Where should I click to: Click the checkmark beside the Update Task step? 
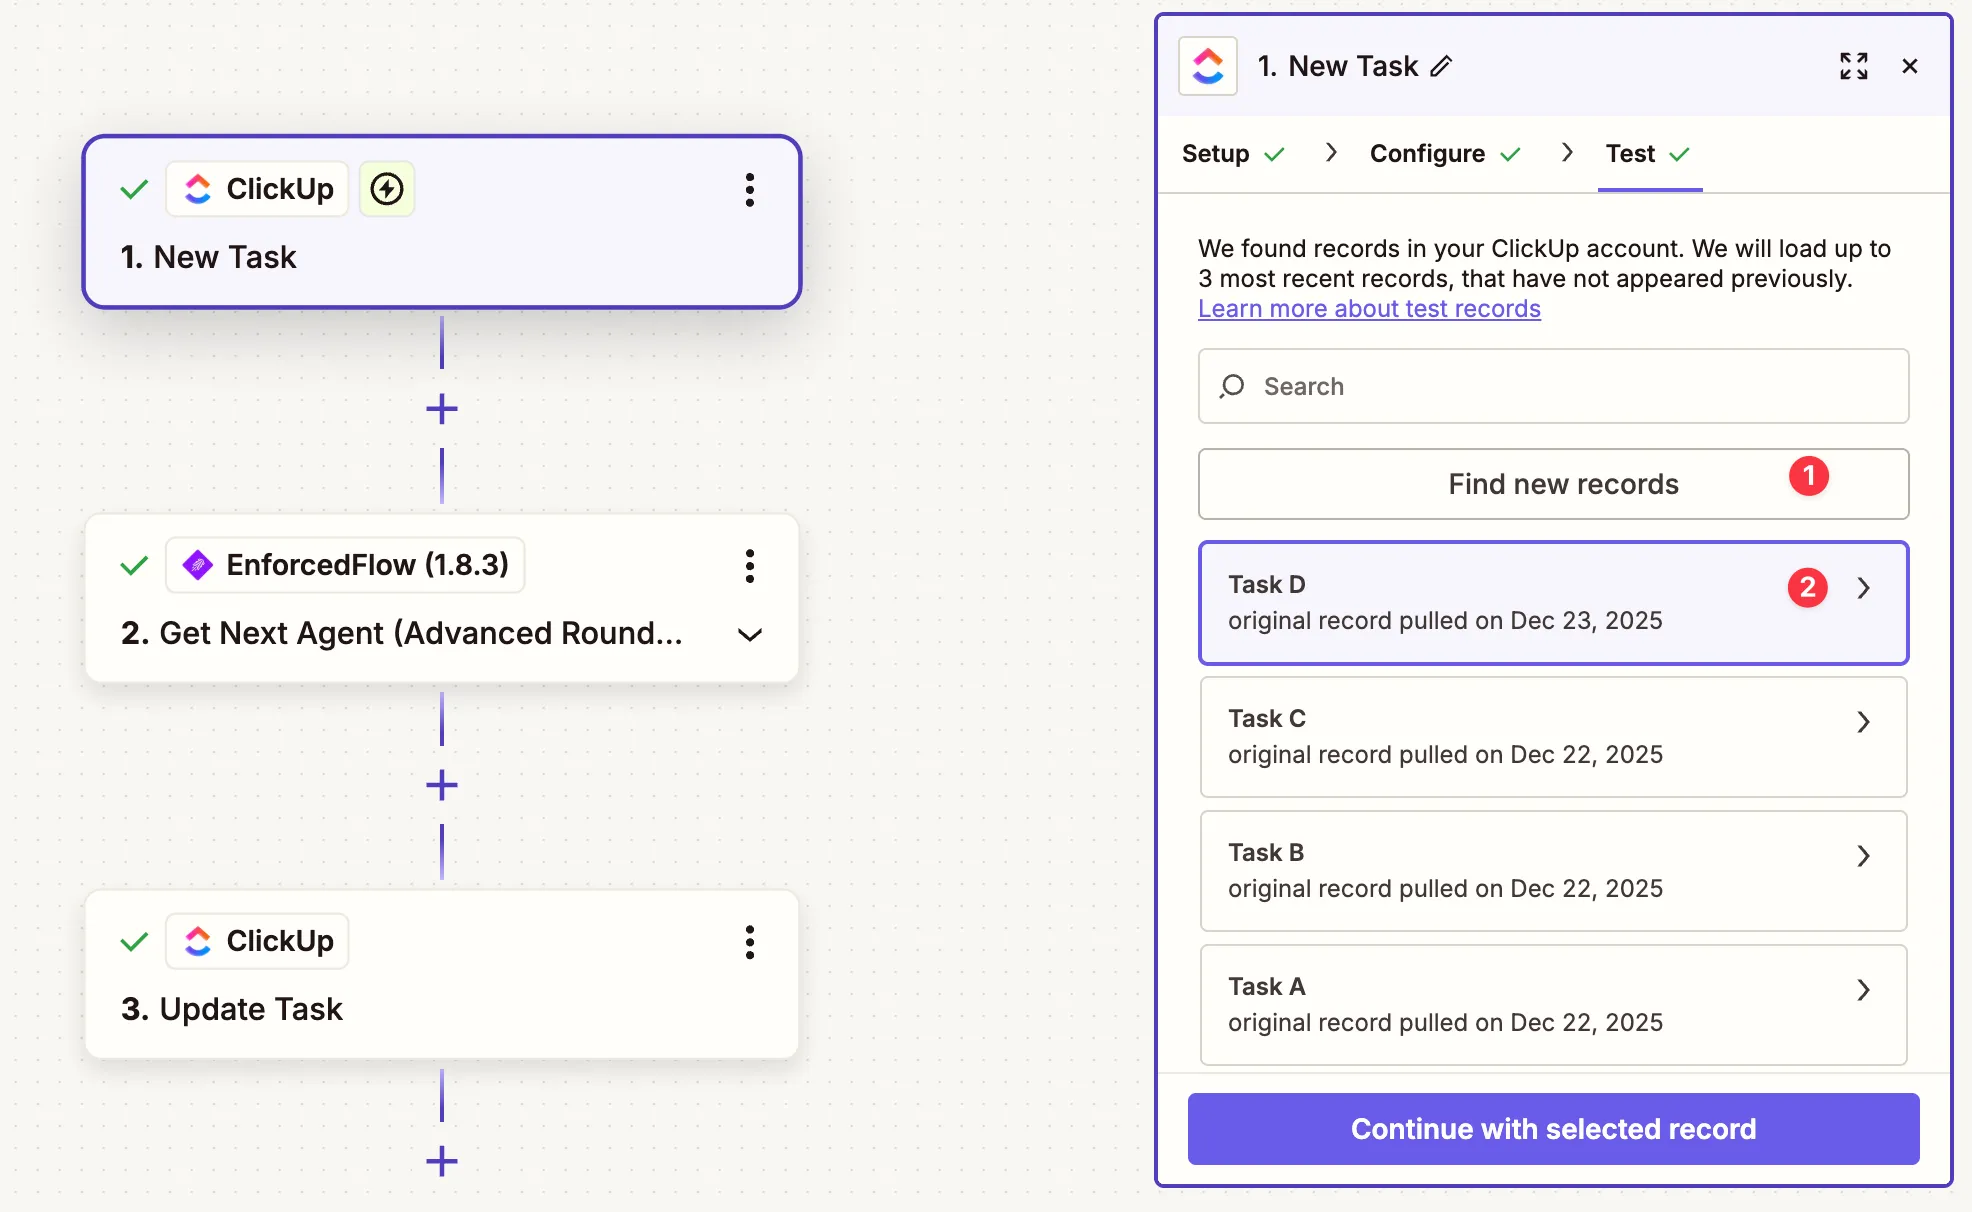133,941
